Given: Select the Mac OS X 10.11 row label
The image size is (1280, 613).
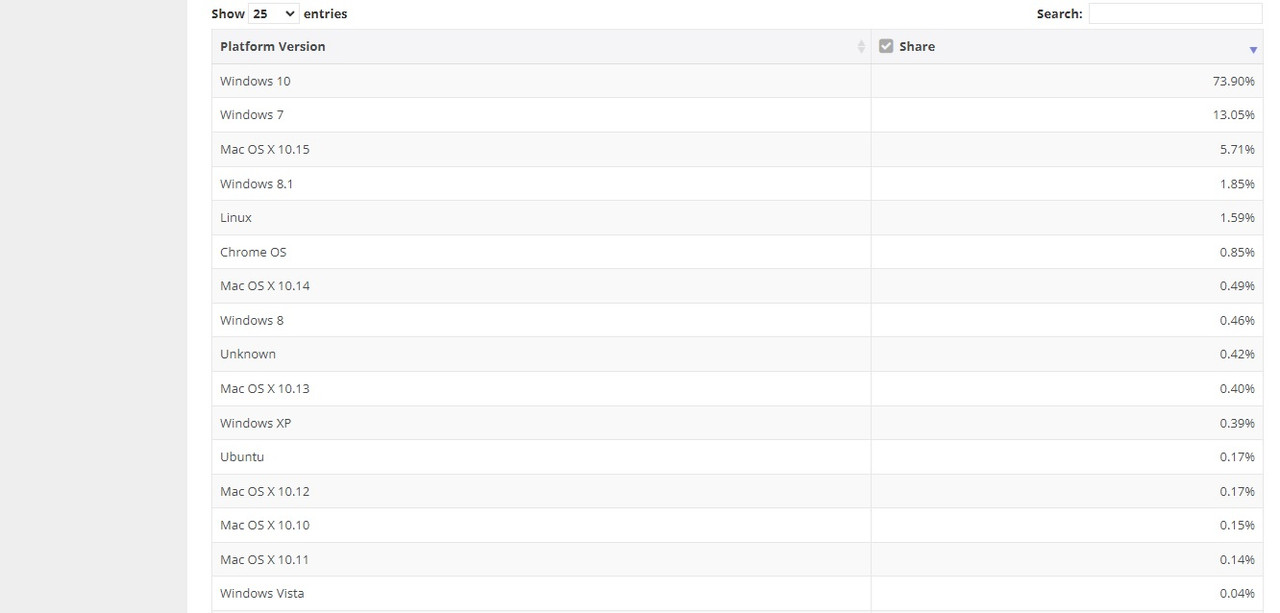Looking at the screenshot, I should coord(265,560).
